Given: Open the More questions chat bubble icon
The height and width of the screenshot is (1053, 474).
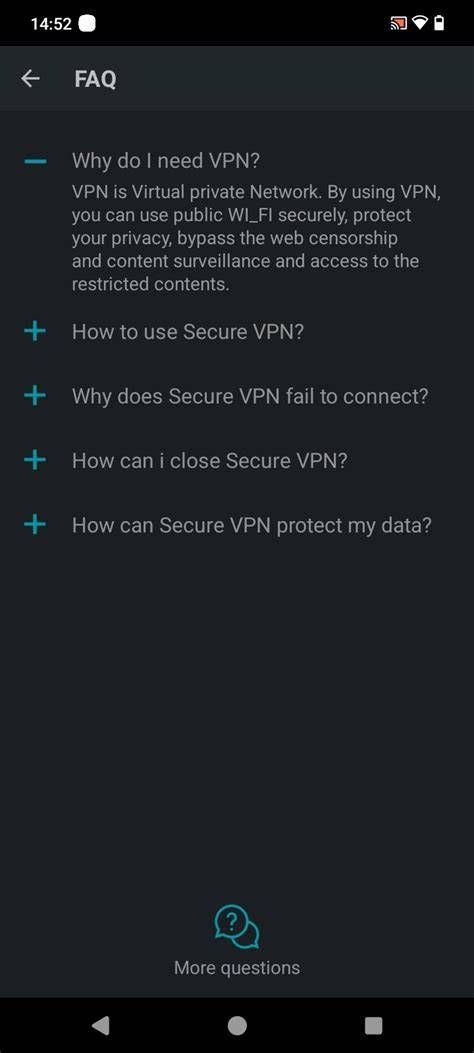Looking at the screenshot, I should tap(237, 927).
